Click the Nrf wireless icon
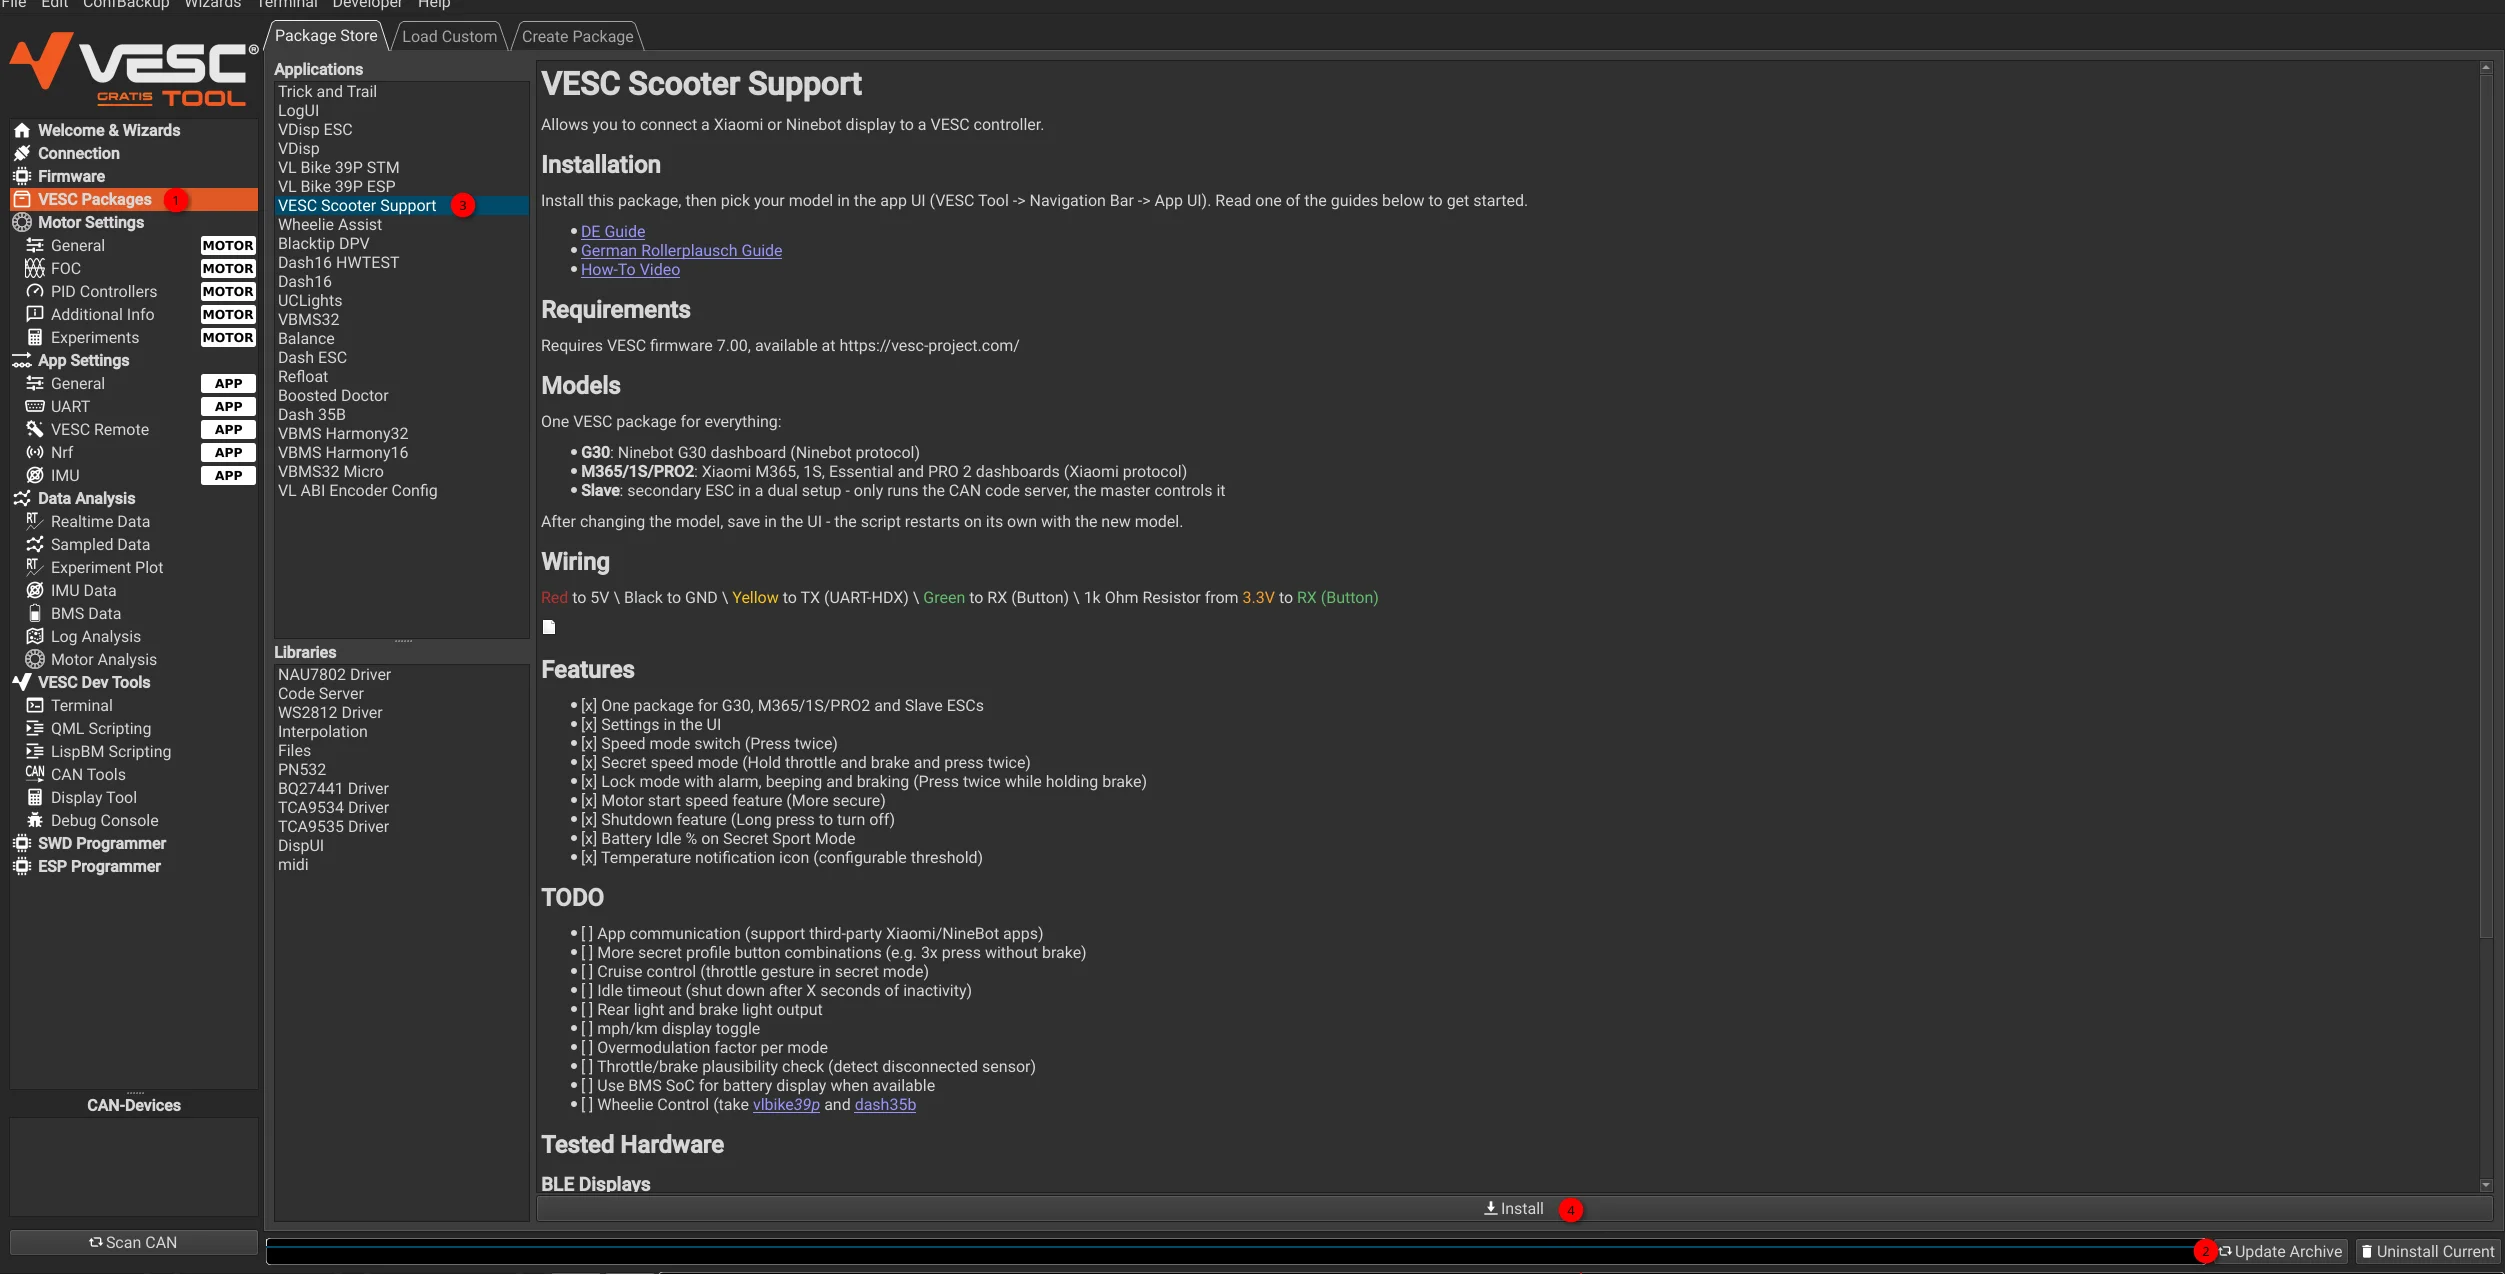Screen dimensions: 2505x1274 tap(35, 453)
